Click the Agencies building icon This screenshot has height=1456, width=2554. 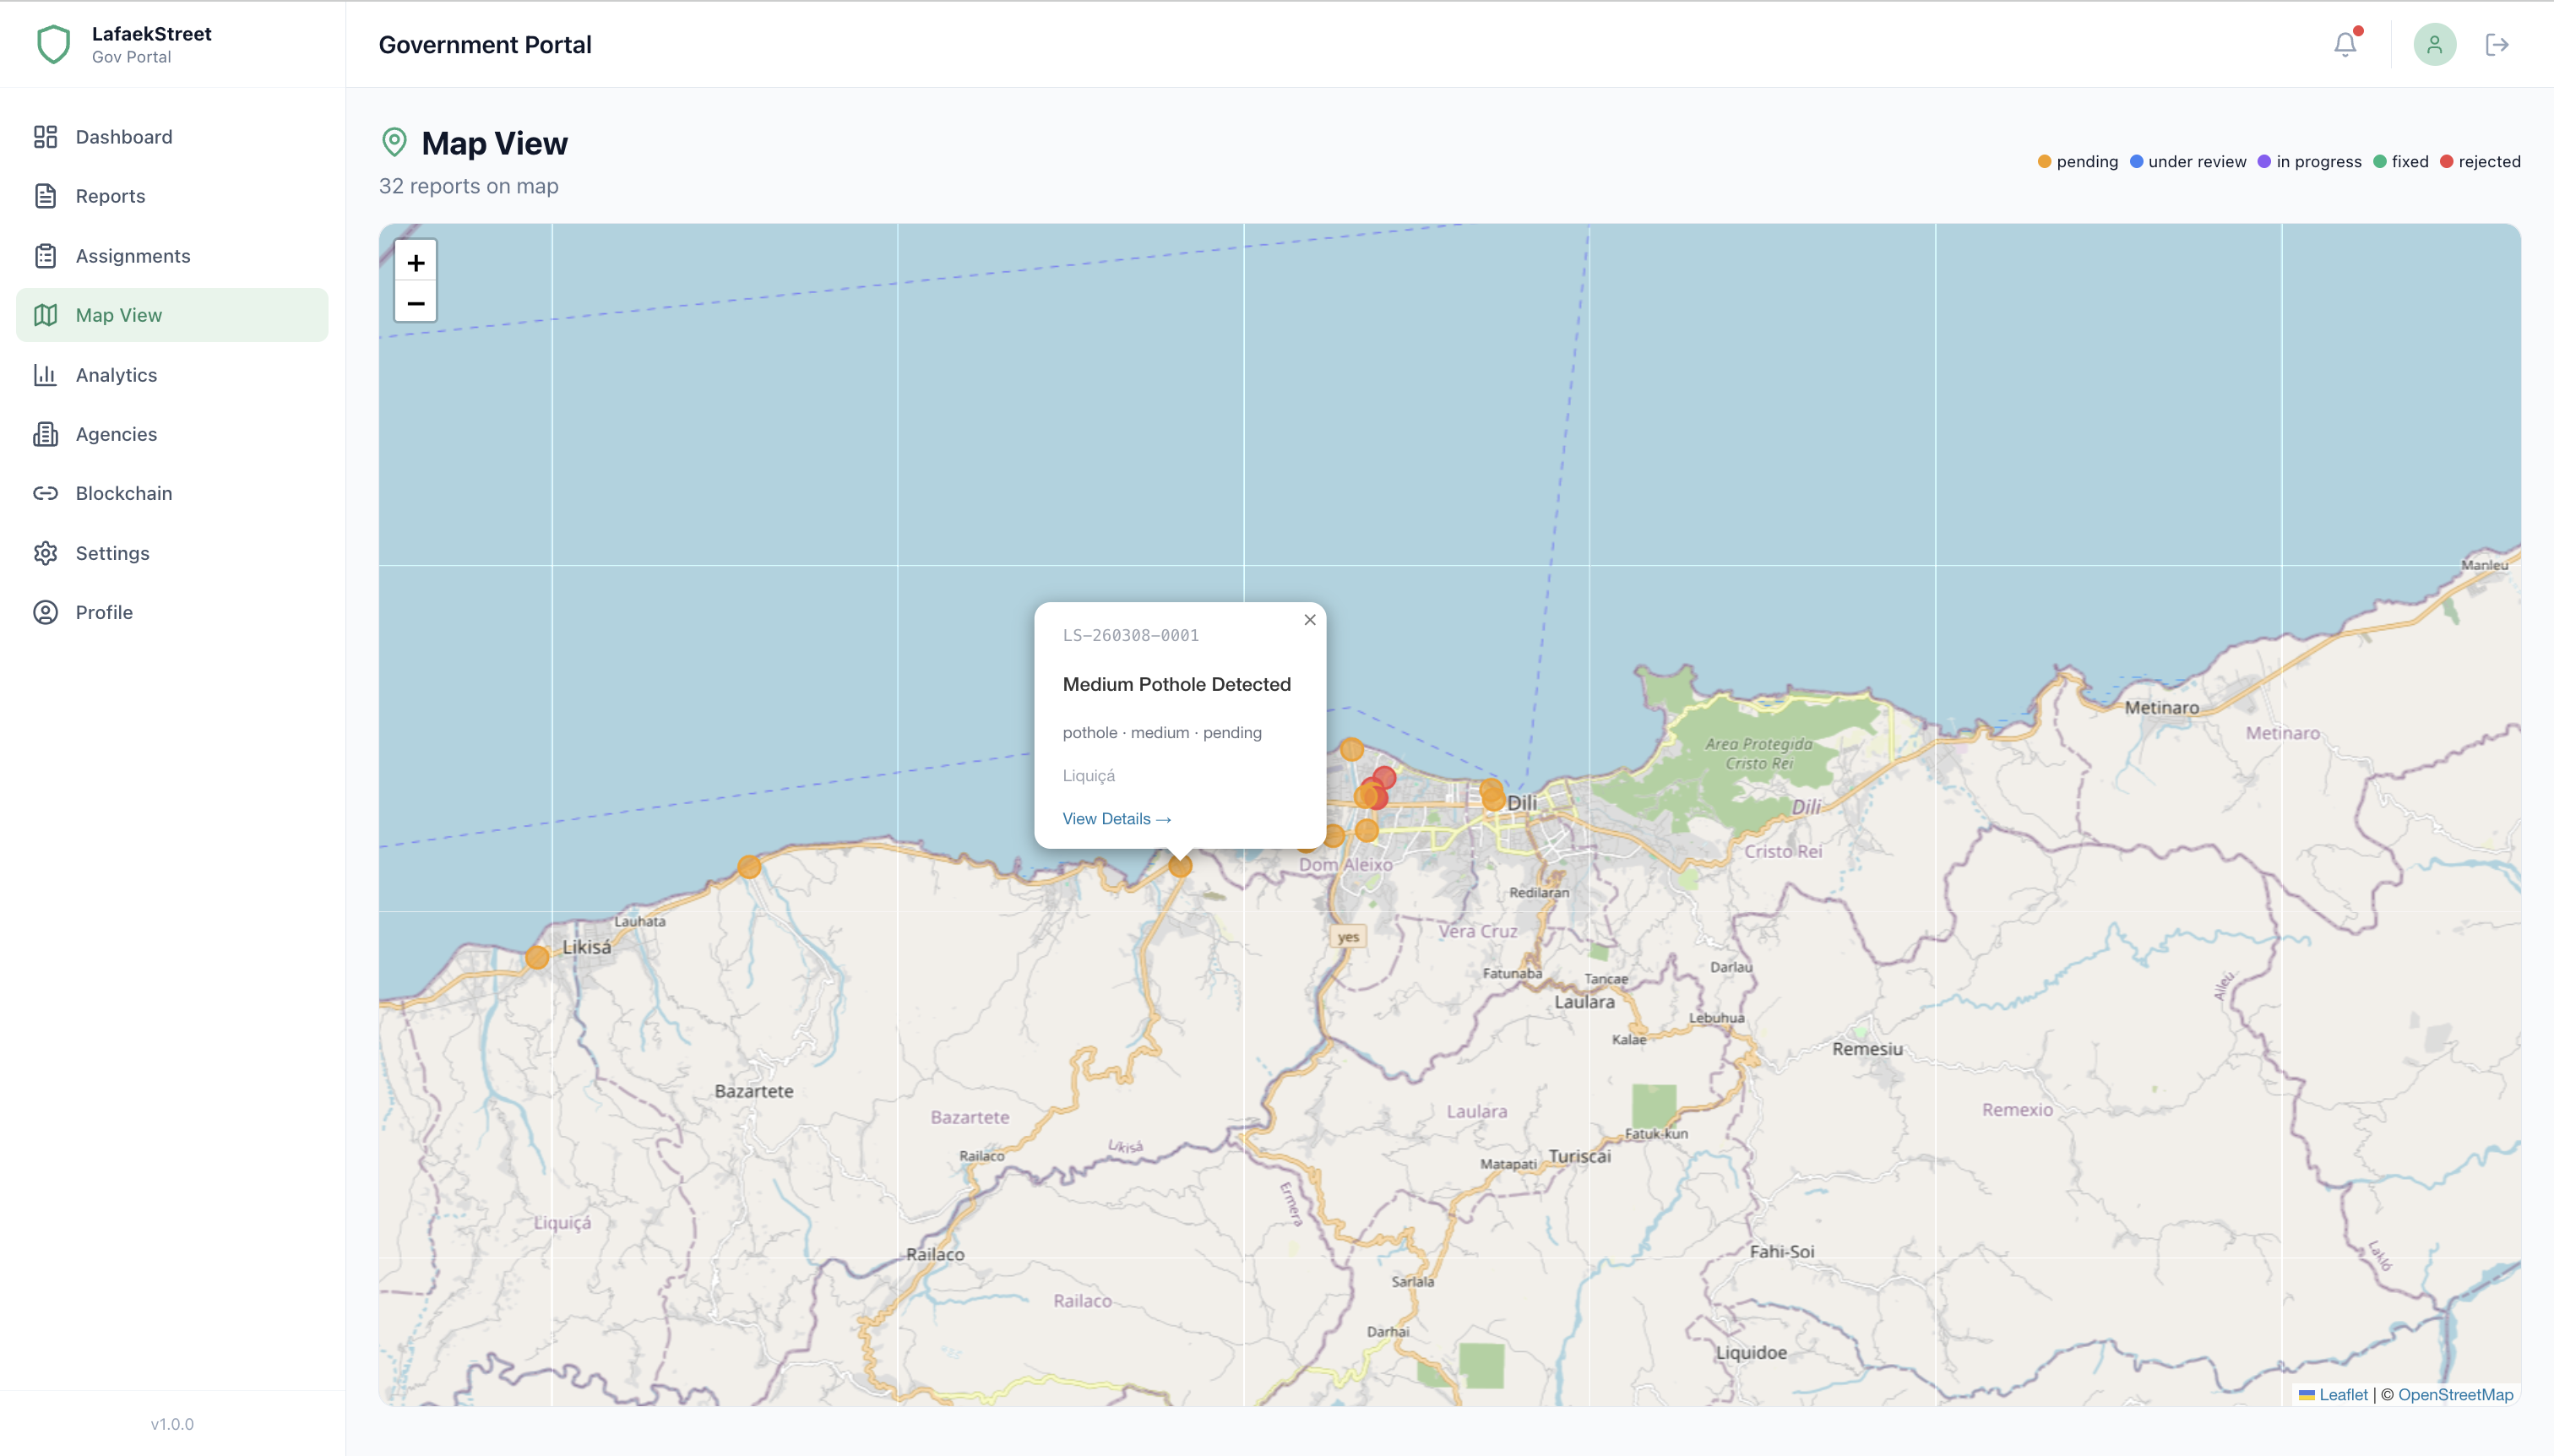click(46, 433)
